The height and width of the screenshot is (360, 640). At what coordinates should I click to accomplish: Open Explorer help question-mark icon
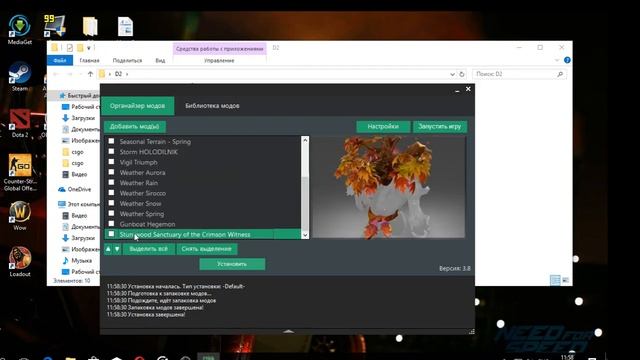tap(567, 60)
